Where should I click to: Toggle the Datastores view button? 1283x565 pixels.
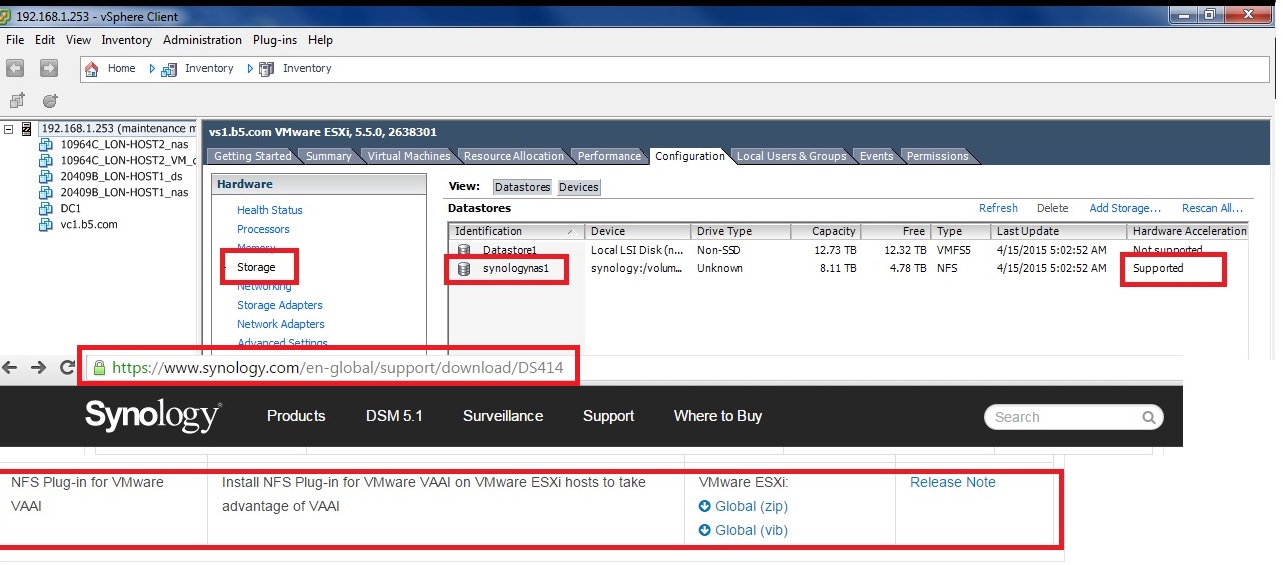tap(523, 187)
